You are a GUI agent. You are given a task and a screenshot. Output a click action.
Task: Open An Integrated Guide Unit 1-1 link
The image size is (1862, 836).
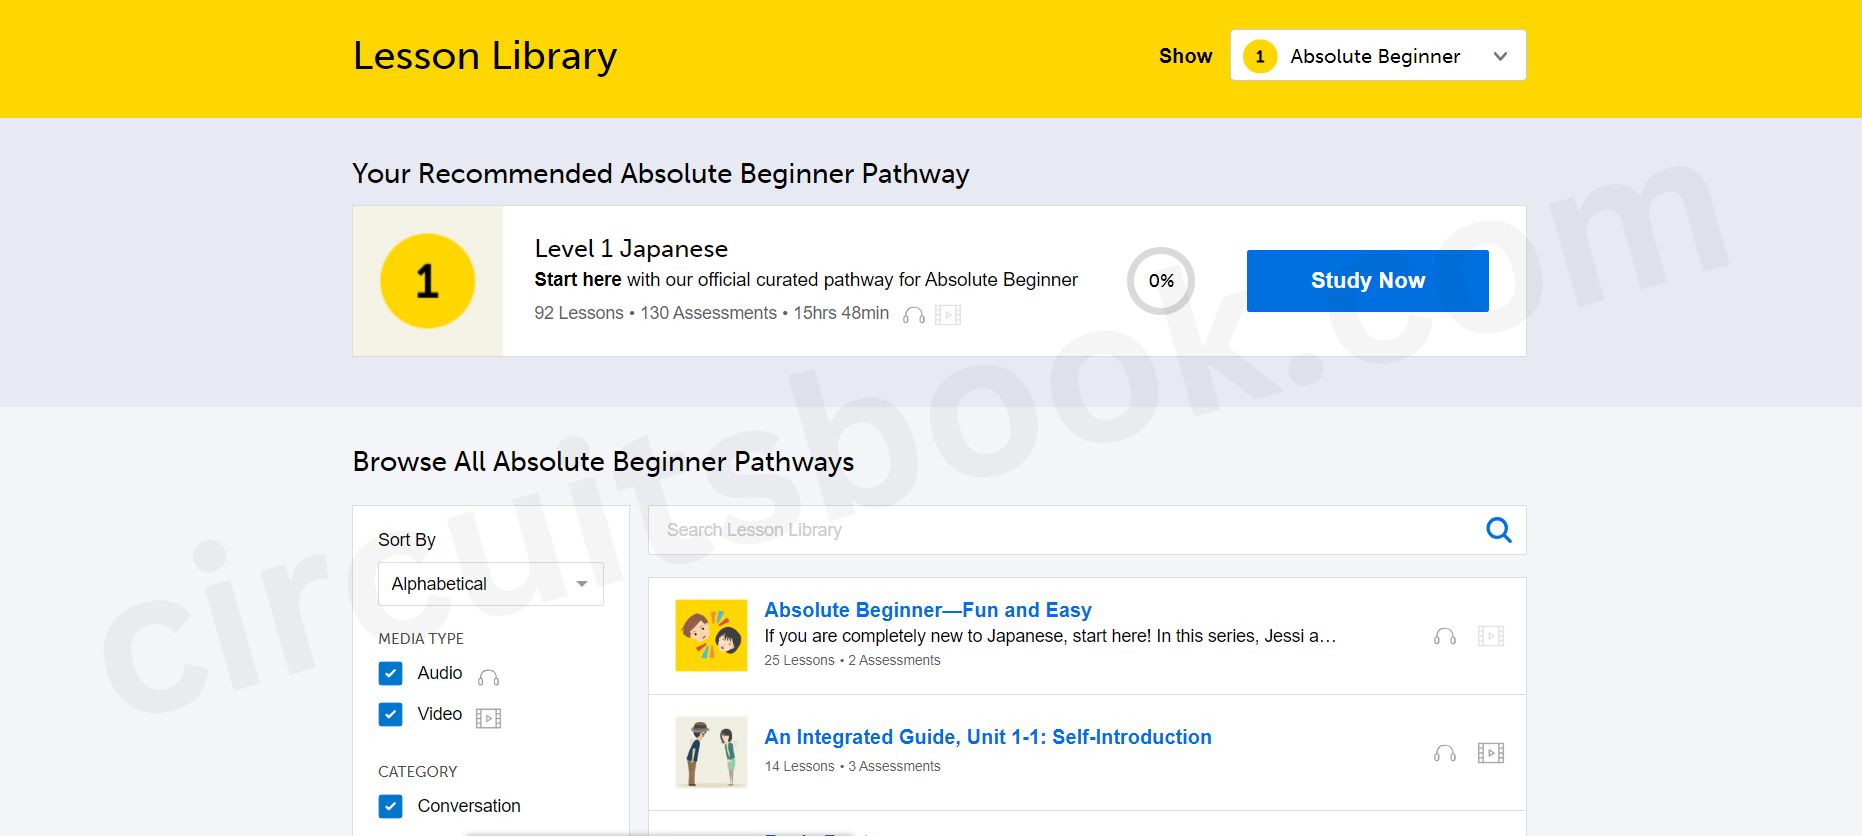[x=987, y=737]
